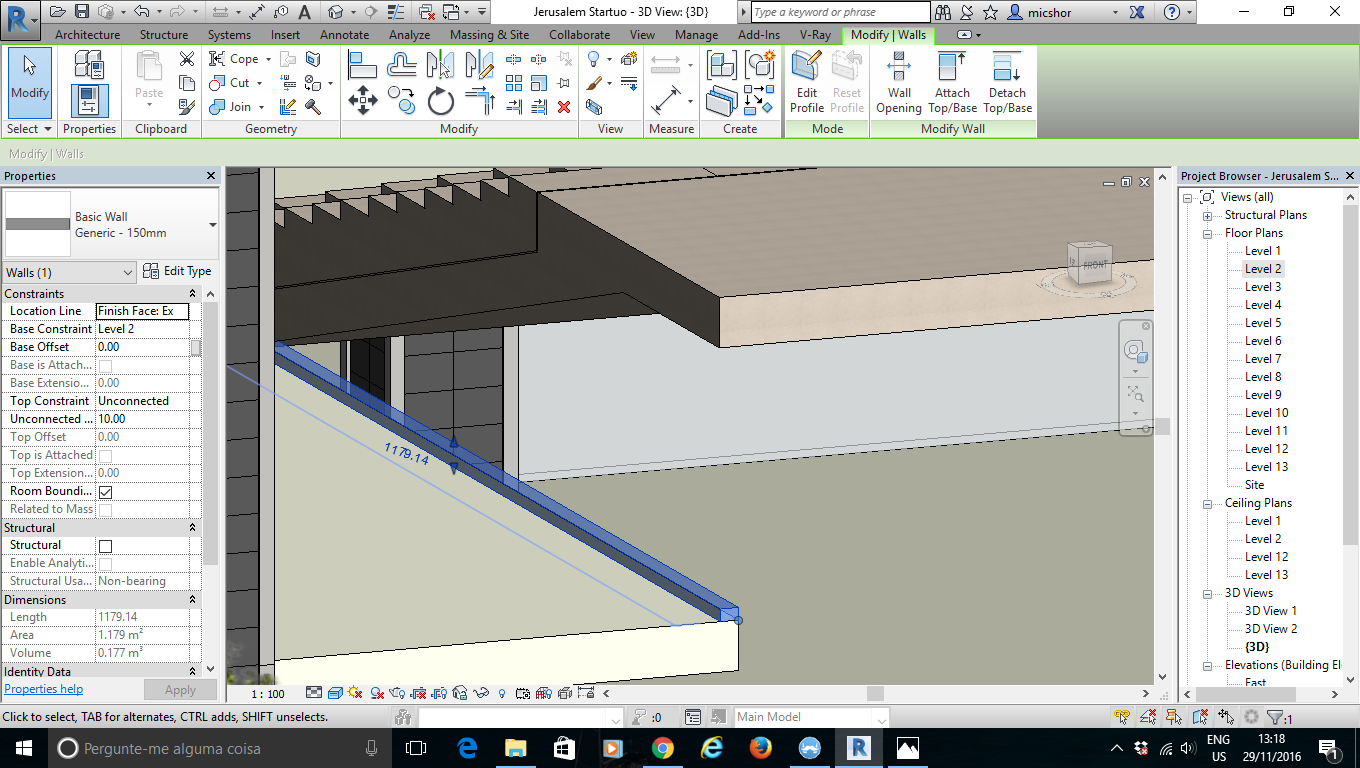Open Revit from the Windows taskbar
This screenshot has height=768, width=1360.
click(x=858, y=748)
